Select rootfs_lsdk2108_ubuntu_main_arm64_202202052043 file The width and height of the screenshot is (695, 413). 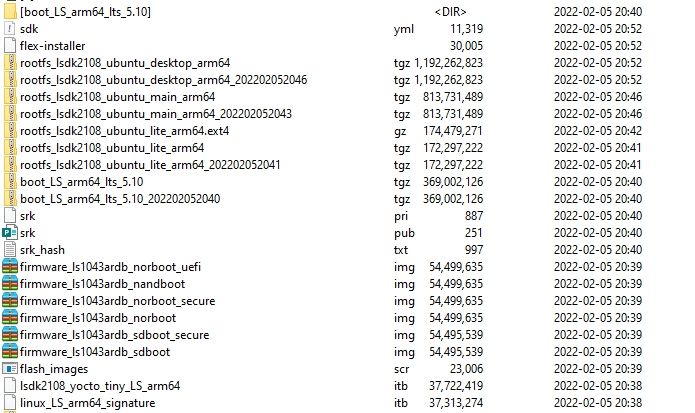click(x=155, y=114)
